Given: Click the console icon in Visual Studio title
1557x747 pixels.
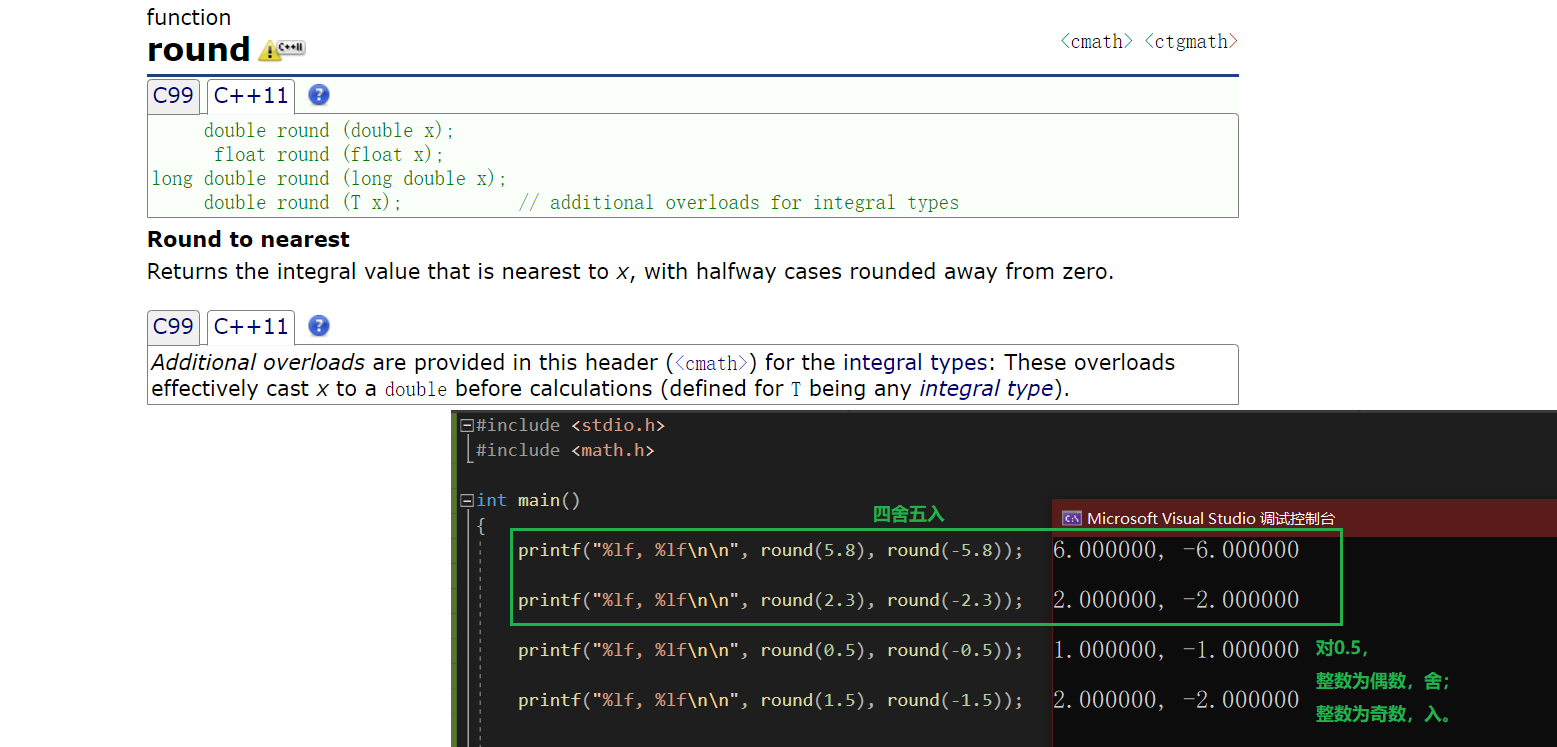Looking at the screenshot, I should click(1072, 518).
